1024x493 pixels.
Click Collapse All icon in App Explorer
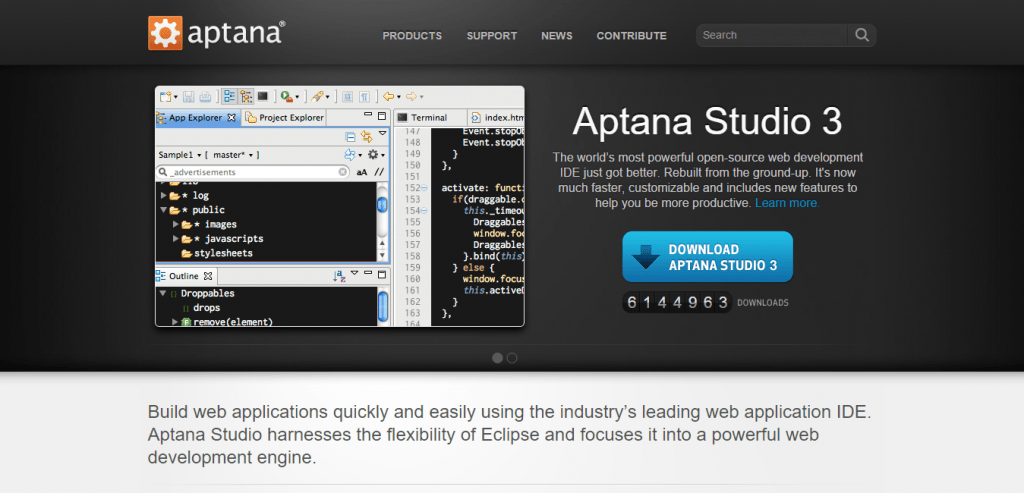click(350, 136)
